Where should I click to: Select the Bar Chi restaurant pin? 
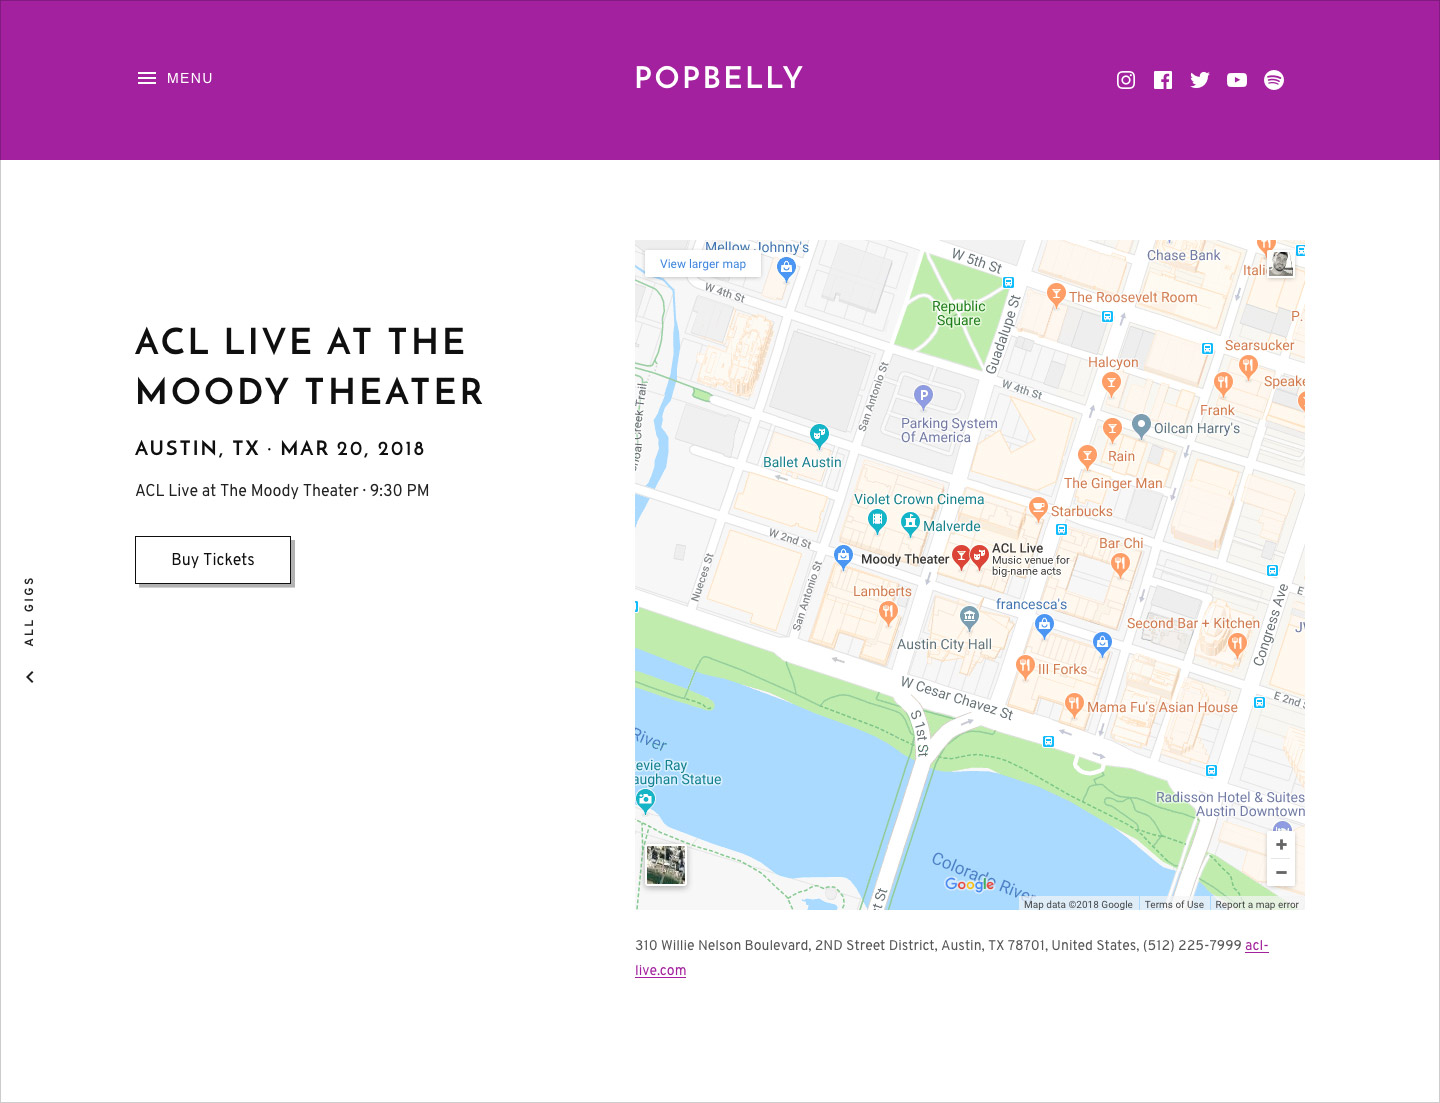(x=1120, y=565)
